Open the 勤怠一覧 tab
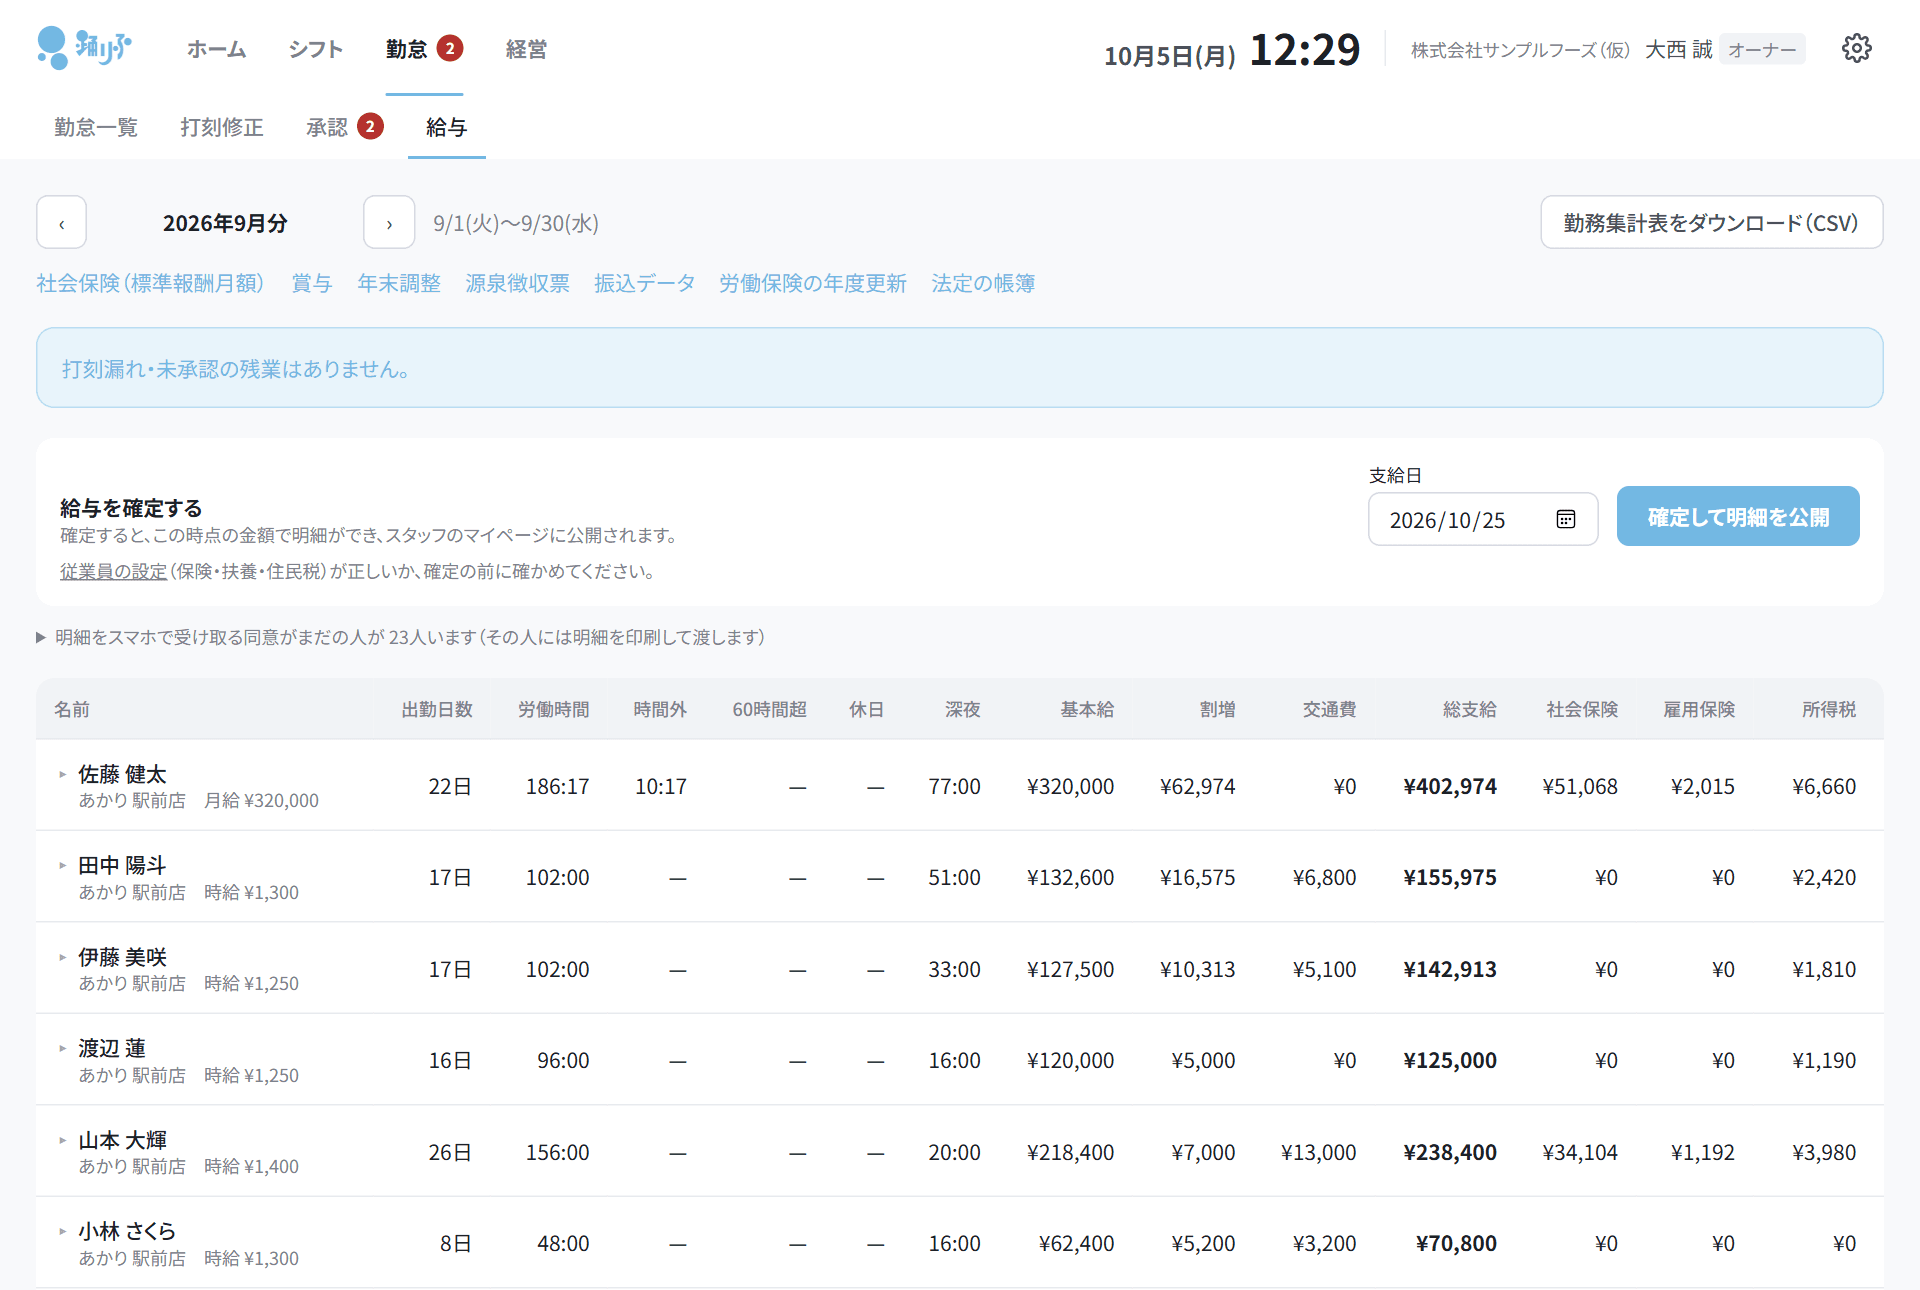The width and height of the screenshot is (1920, 1290). 96,127
